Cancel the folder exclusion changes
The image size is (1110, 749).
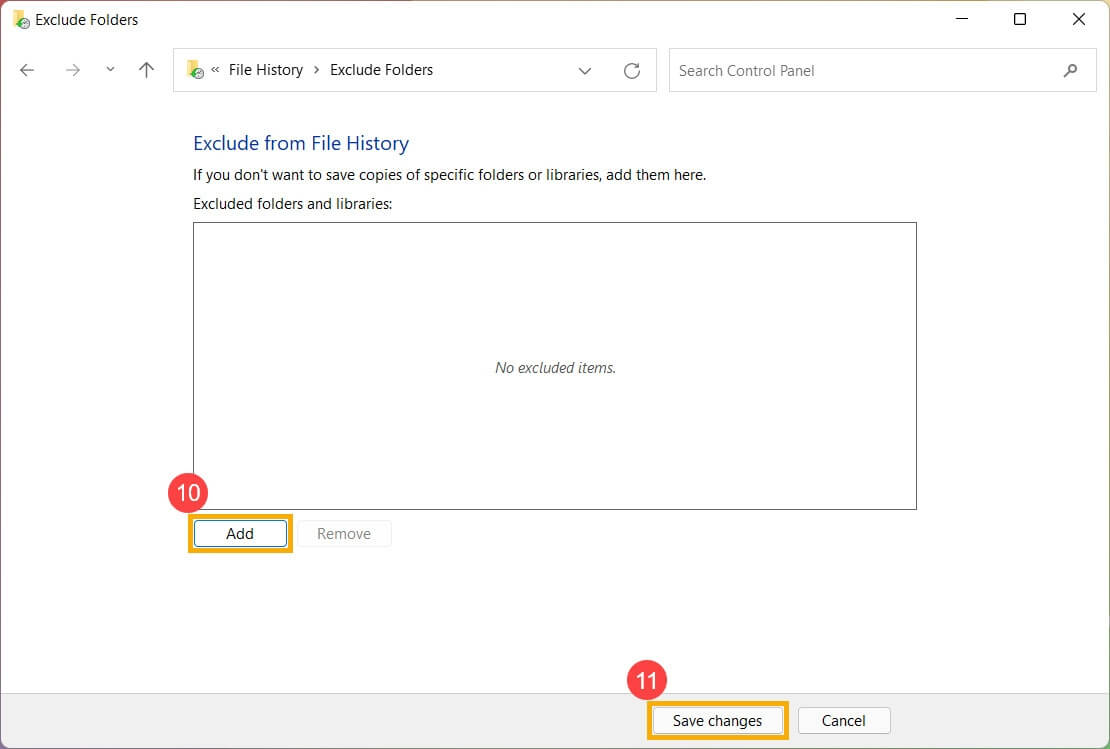[x=843, y=721]
